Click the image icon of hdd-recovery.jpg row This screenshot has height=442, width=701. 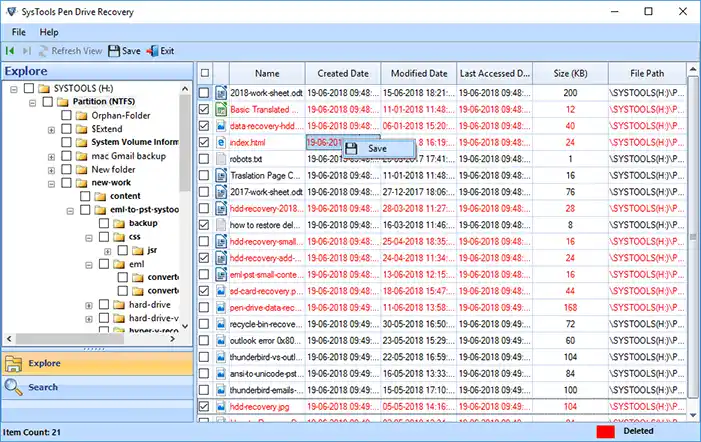[x=221, y=407]
